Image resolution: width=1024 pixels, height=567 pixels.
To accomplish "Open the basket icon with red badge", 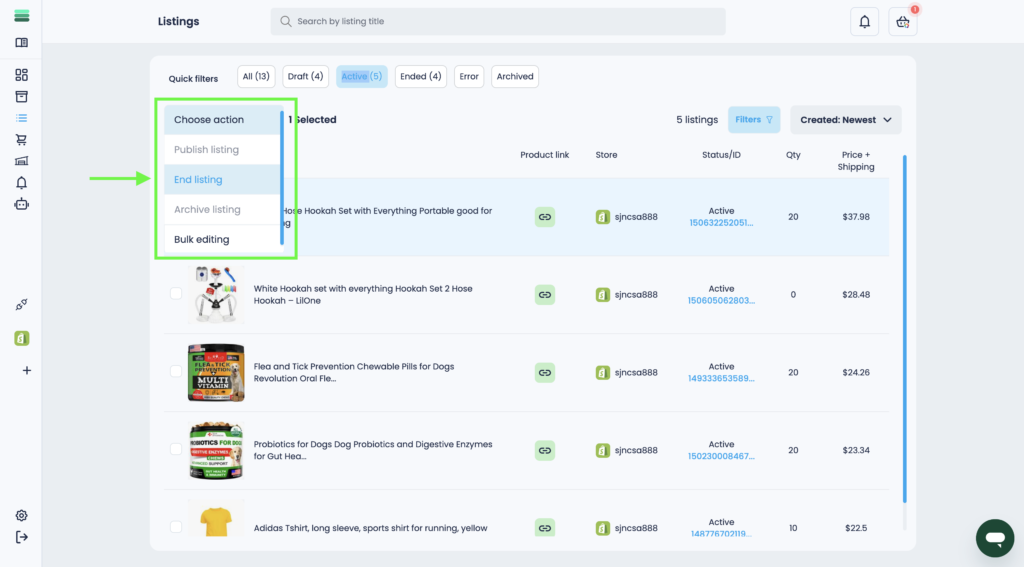I will [x=903, y=22].
